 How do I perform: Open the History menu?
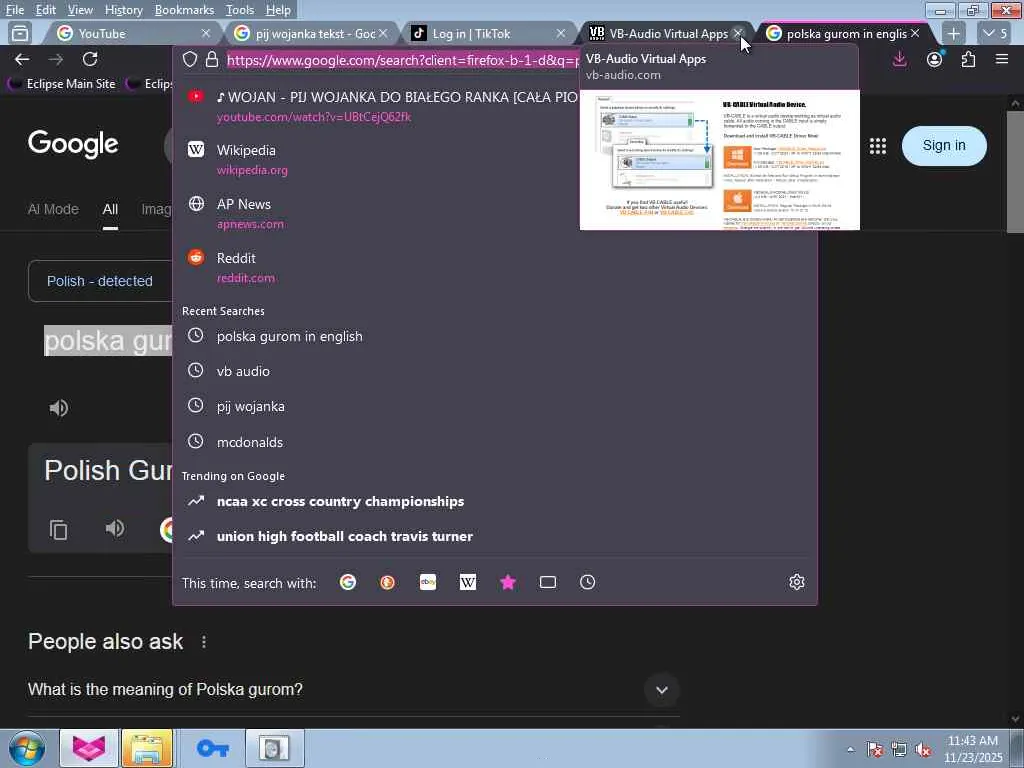point(123,10)
